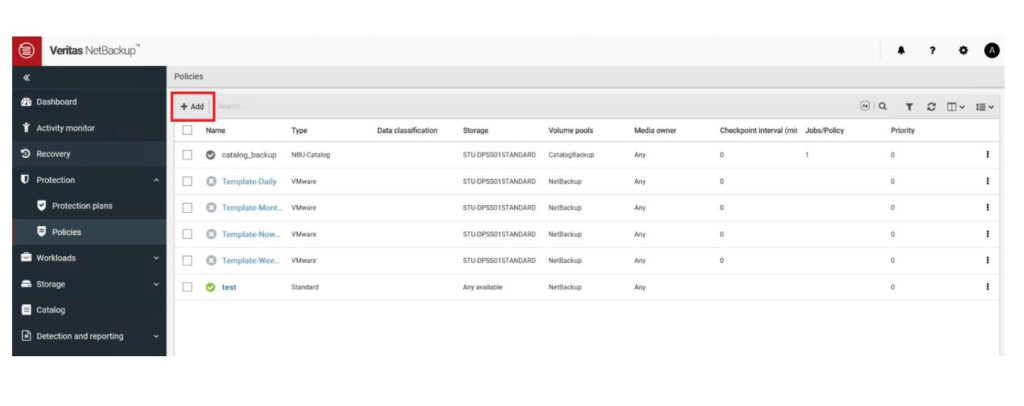This screenshot has width=1024, height=406.
Task: Open row actions menu for Template-Daily
Action: [987, 181]
